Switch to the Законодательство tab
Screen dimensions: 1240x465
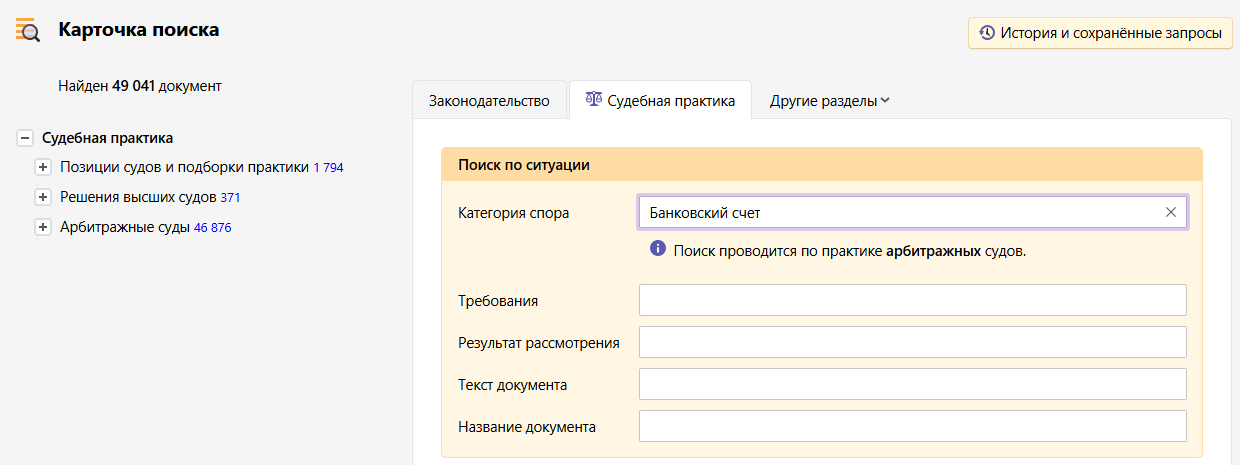click(x=489, y=101)
